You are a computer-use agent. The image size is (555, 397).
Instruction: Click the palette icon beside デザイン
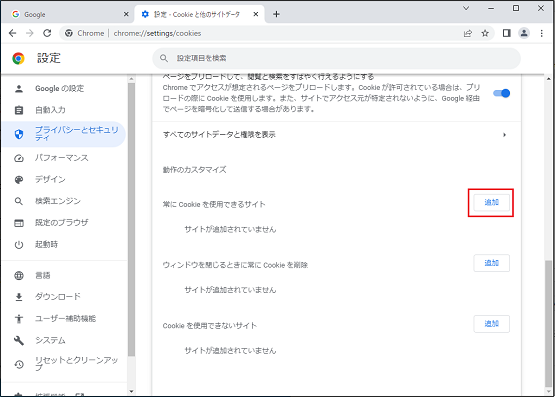pyautogui.click(x=19, y=180)
